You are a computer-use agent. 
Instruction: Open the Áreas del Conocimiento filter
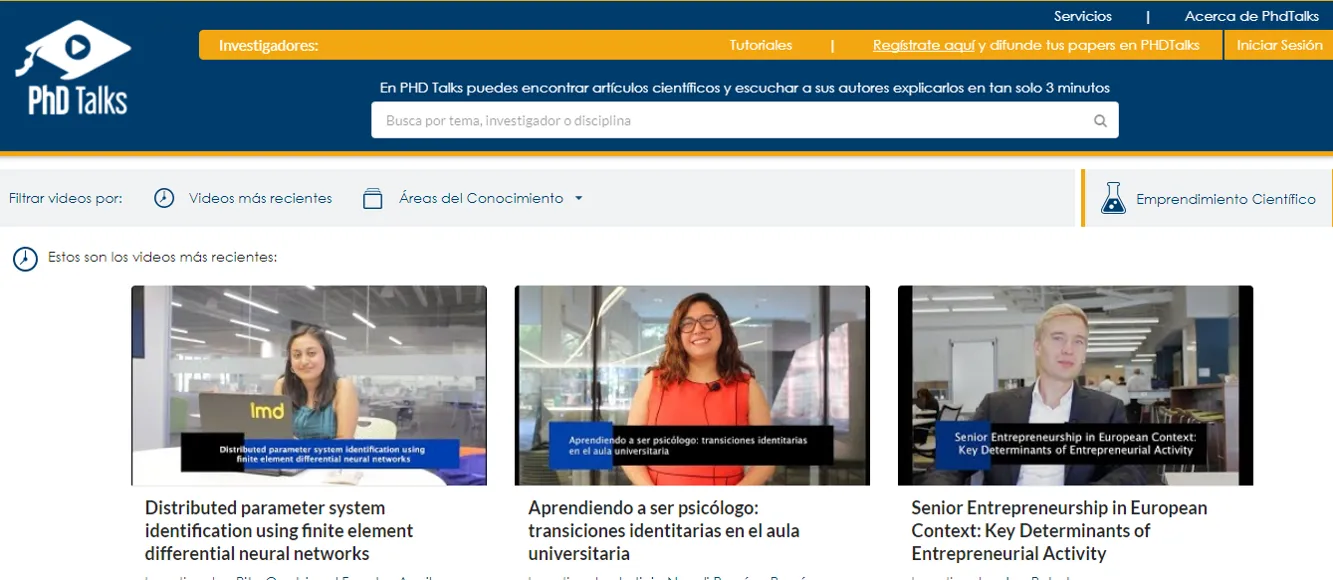coord(481,198)
